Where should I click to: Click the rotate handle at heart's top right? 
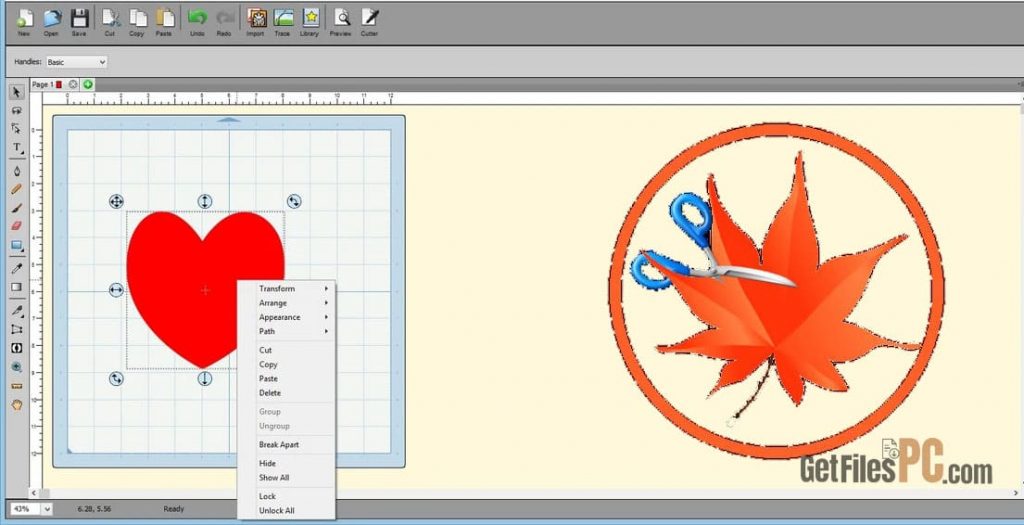(294, 201)
